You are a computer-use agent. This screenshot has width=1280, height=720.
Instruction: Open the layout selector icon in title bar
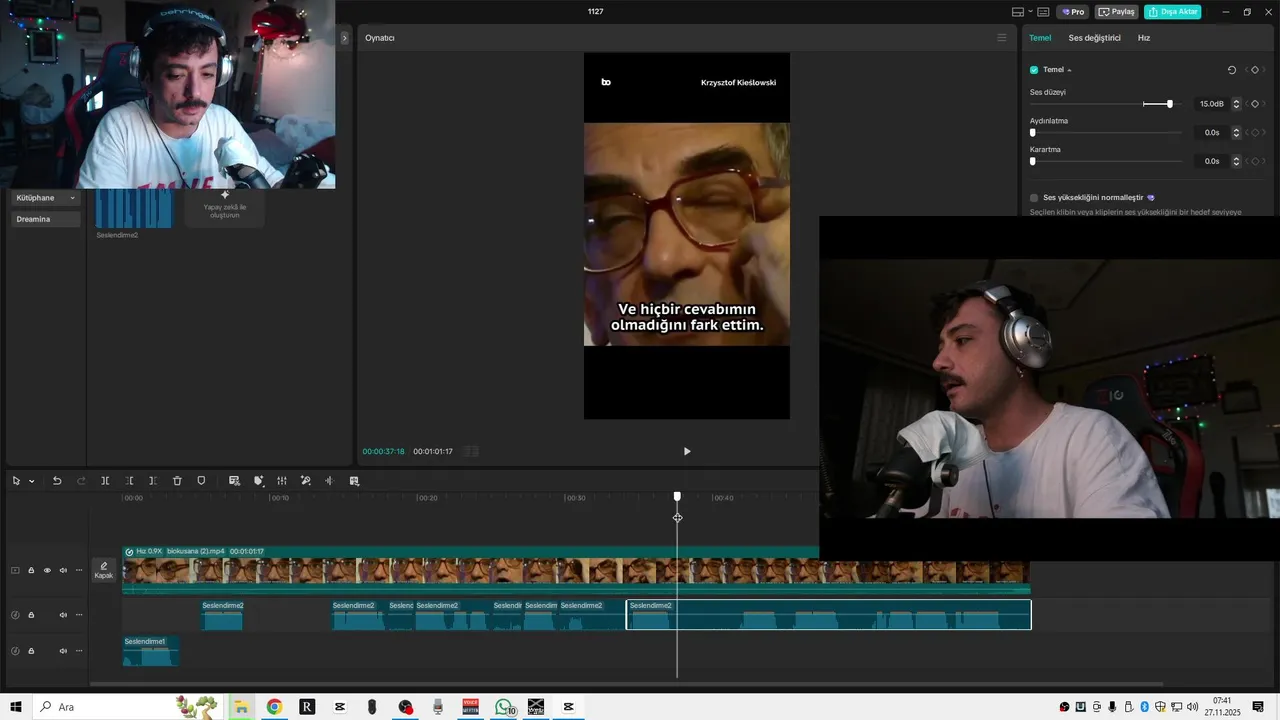1018,12
